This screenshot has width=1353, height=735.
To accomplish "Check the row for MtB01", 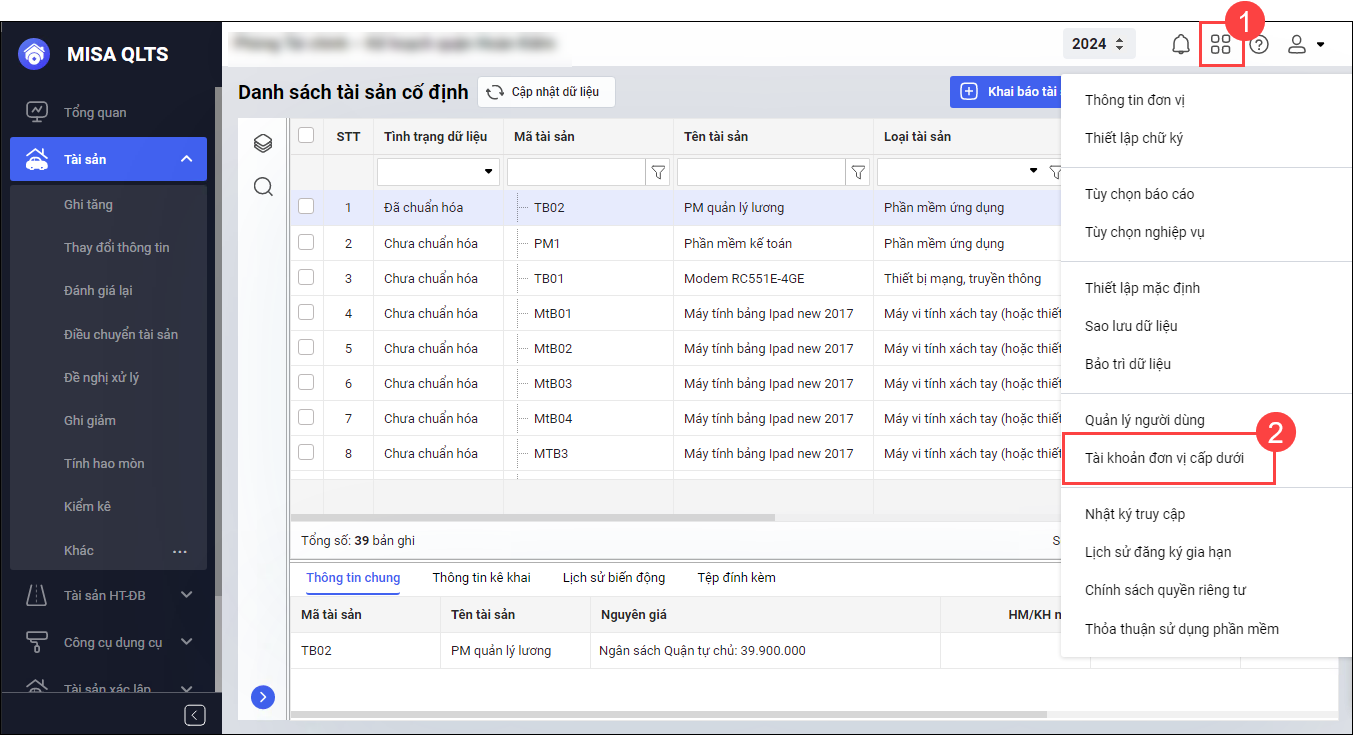I will [306, 312].
